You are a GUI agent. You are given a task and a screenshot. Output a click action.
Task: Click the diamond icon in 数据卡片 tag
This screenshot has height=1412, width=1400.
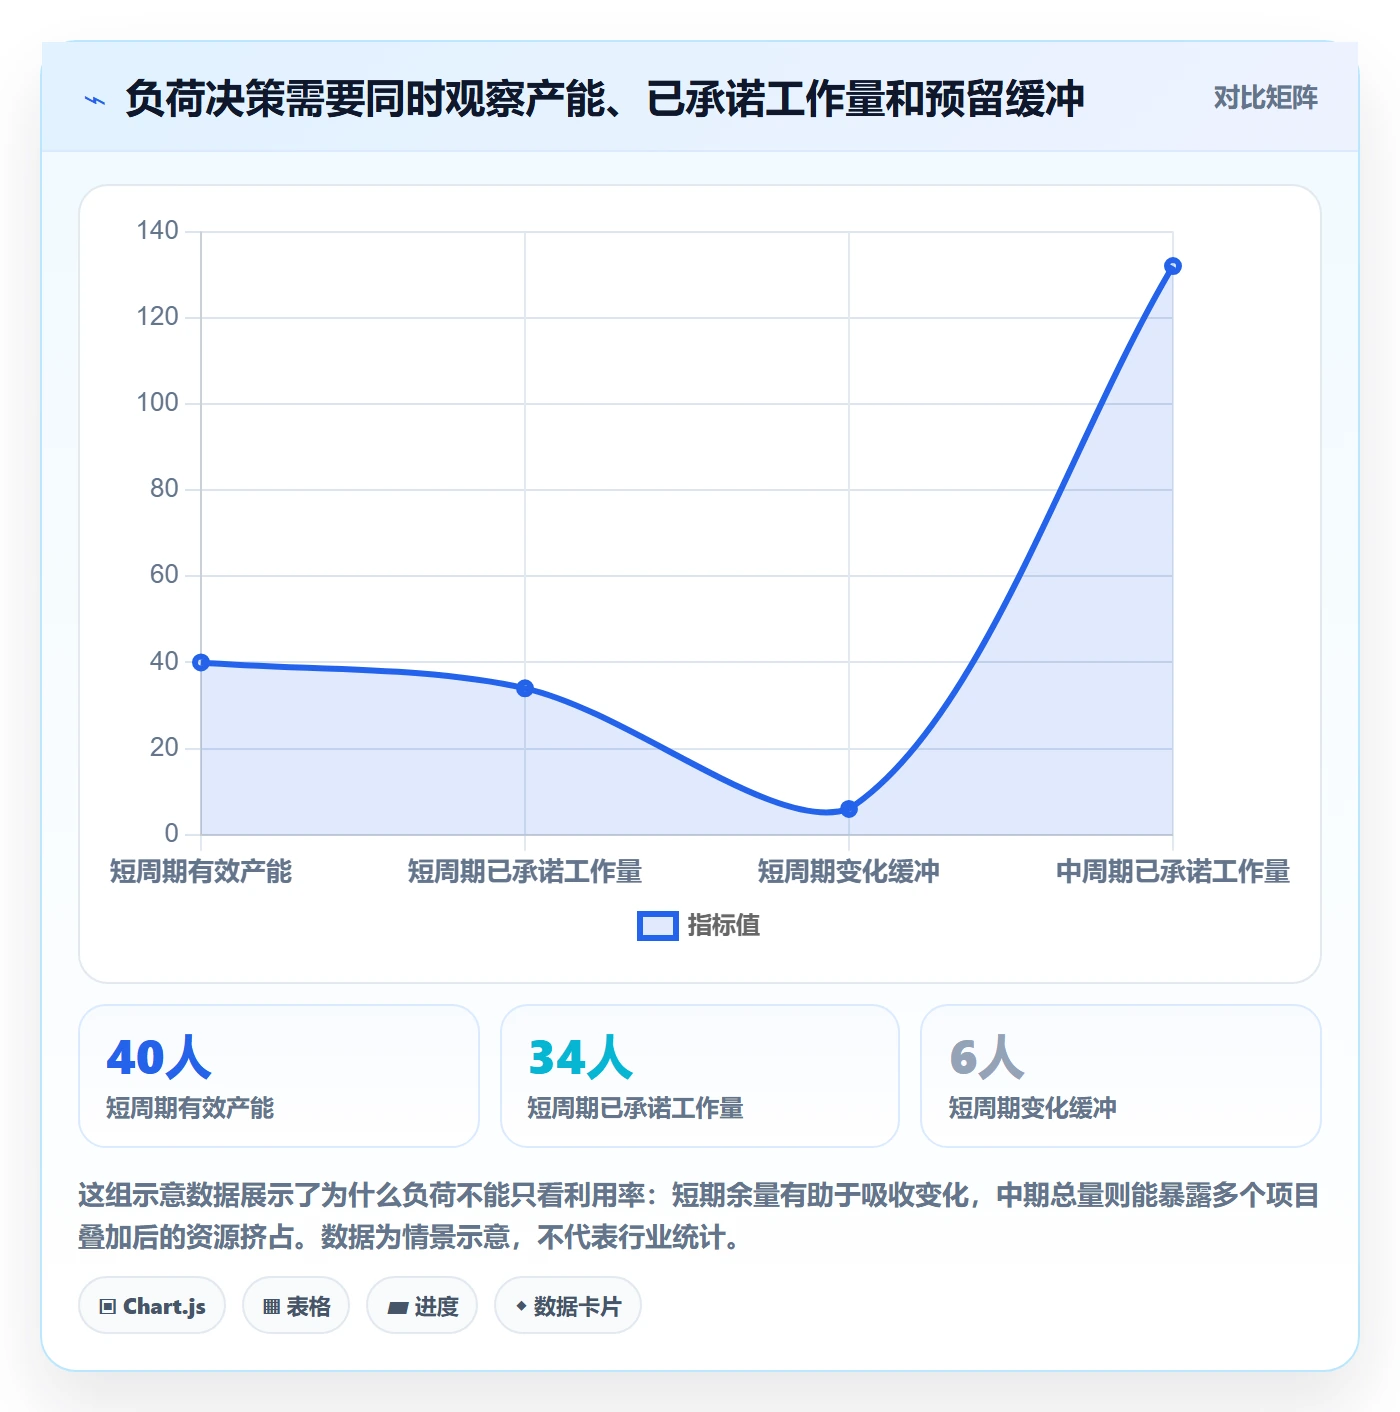(x=521, y=1306)
